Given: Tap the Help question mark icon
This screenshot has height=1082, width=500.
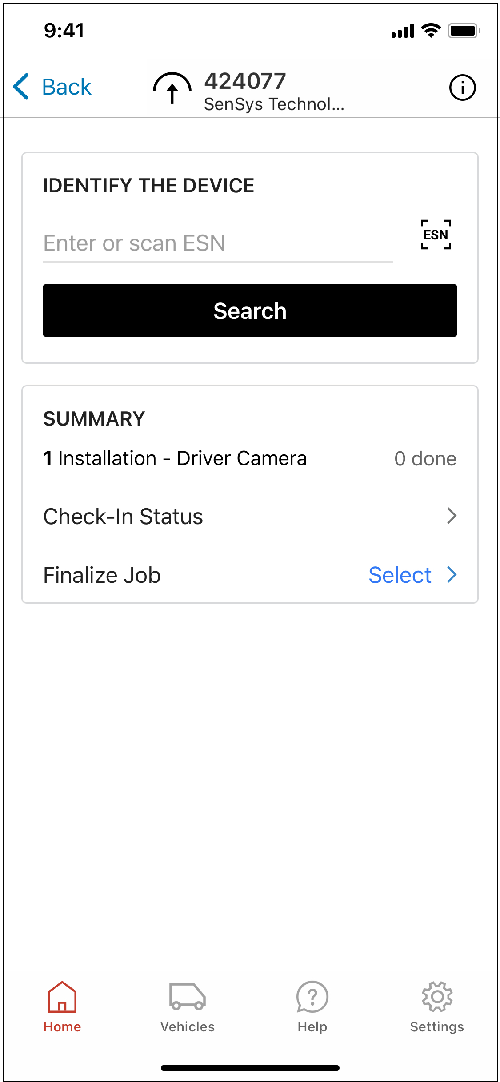Looking at the screenshot, I should tap(312, 998).
